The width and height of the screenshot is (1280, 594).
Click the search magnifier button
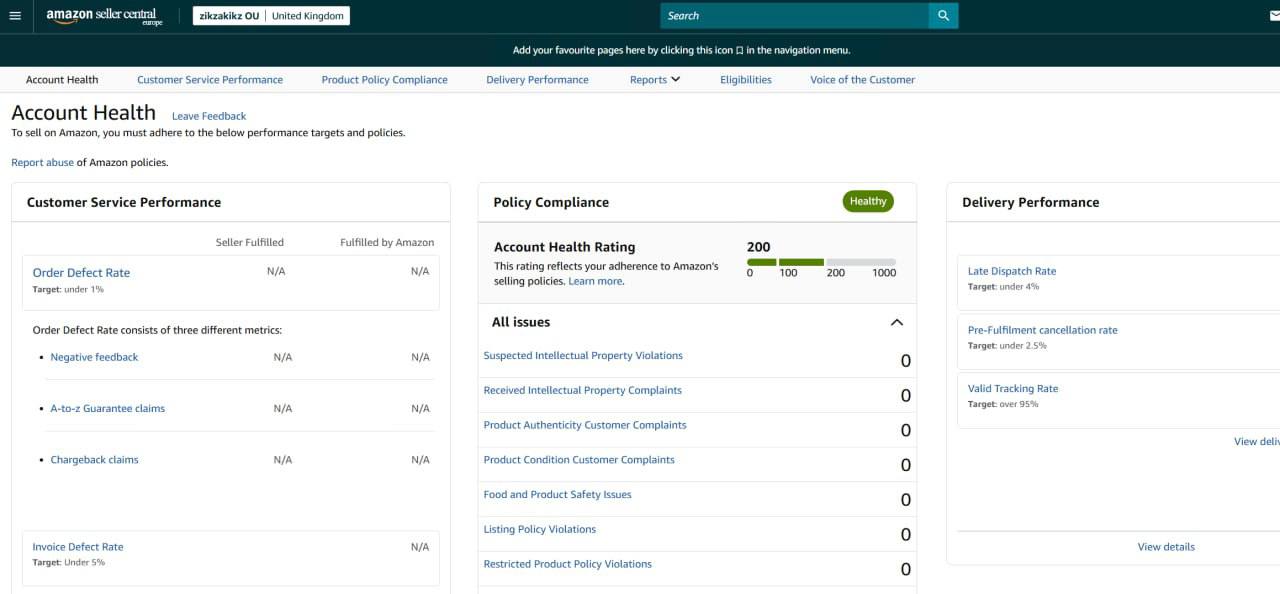coord(943,16)
